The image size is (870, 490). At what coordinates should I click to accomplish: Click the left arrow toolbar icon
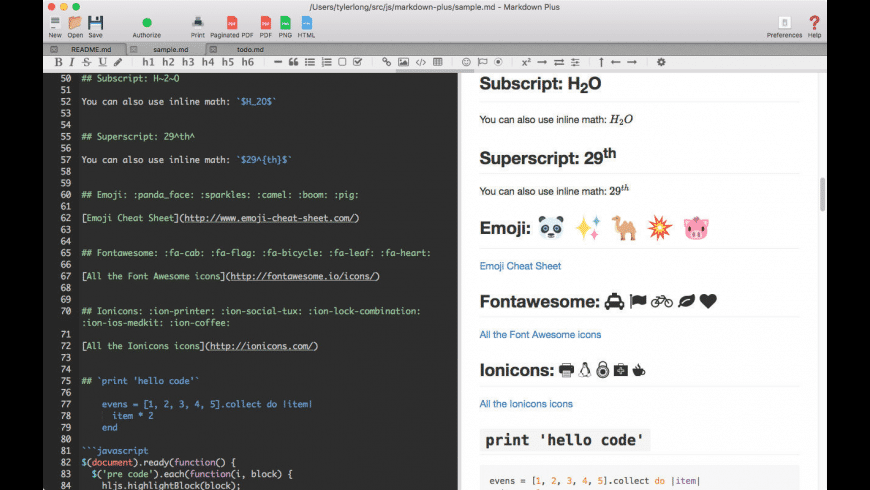coord(615,62)
